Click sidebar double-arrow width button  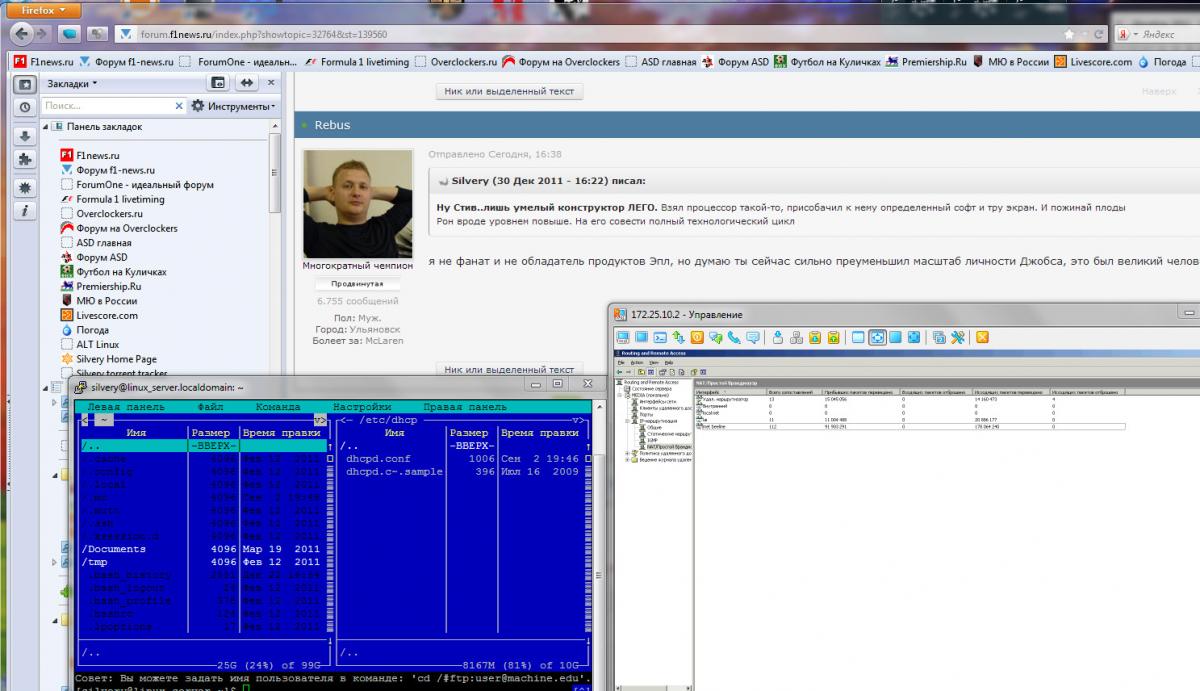[246, 83]
